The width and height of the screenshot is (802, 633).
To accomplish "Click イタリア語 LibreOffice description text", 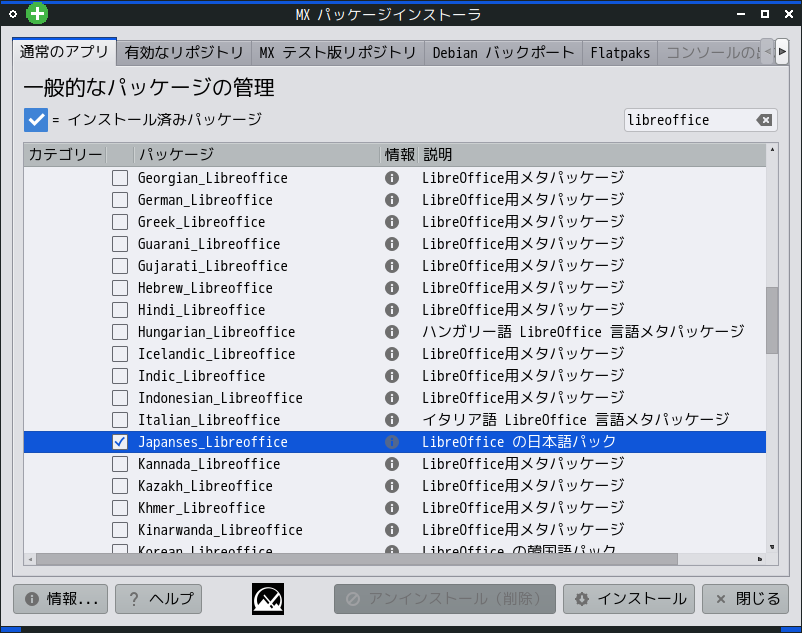I will (x=576, y=420).
